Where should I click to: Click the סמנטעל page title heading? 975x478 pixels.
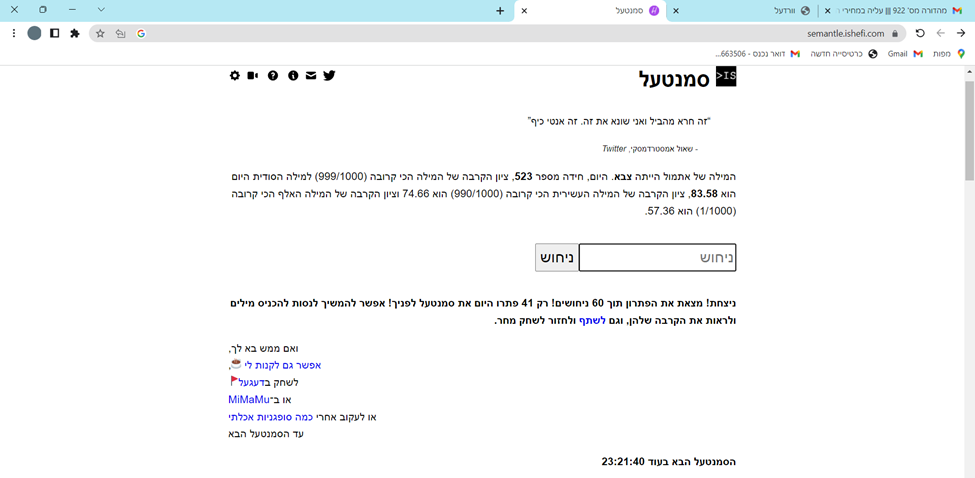(675, 78)
